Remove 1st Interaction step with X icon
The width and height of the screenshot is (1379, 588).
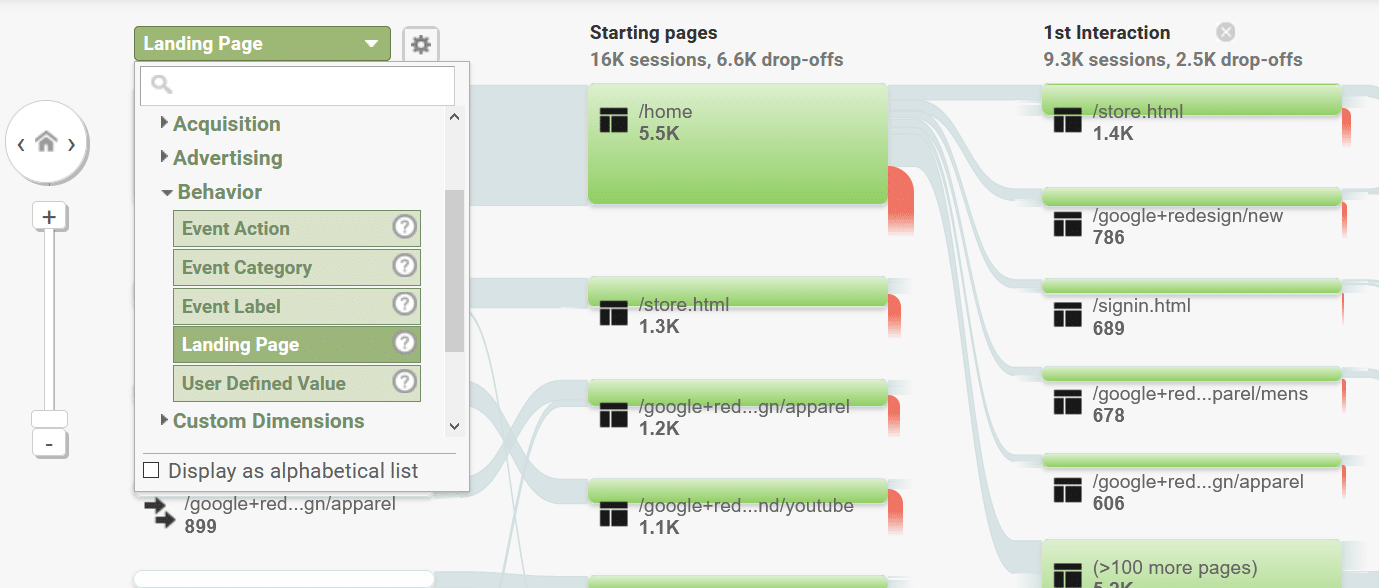click(1226, 32)
